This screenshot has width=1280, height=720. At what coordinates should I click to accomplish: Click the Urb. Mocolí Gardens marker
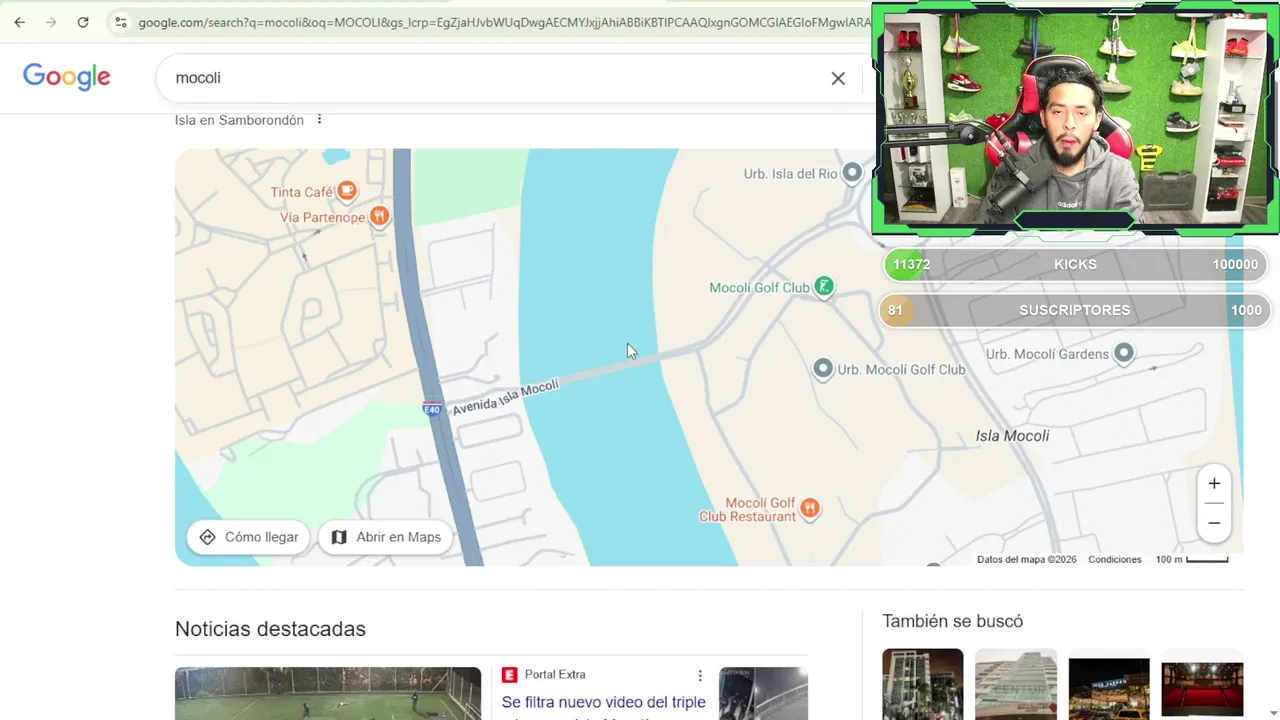point(1124,353)
